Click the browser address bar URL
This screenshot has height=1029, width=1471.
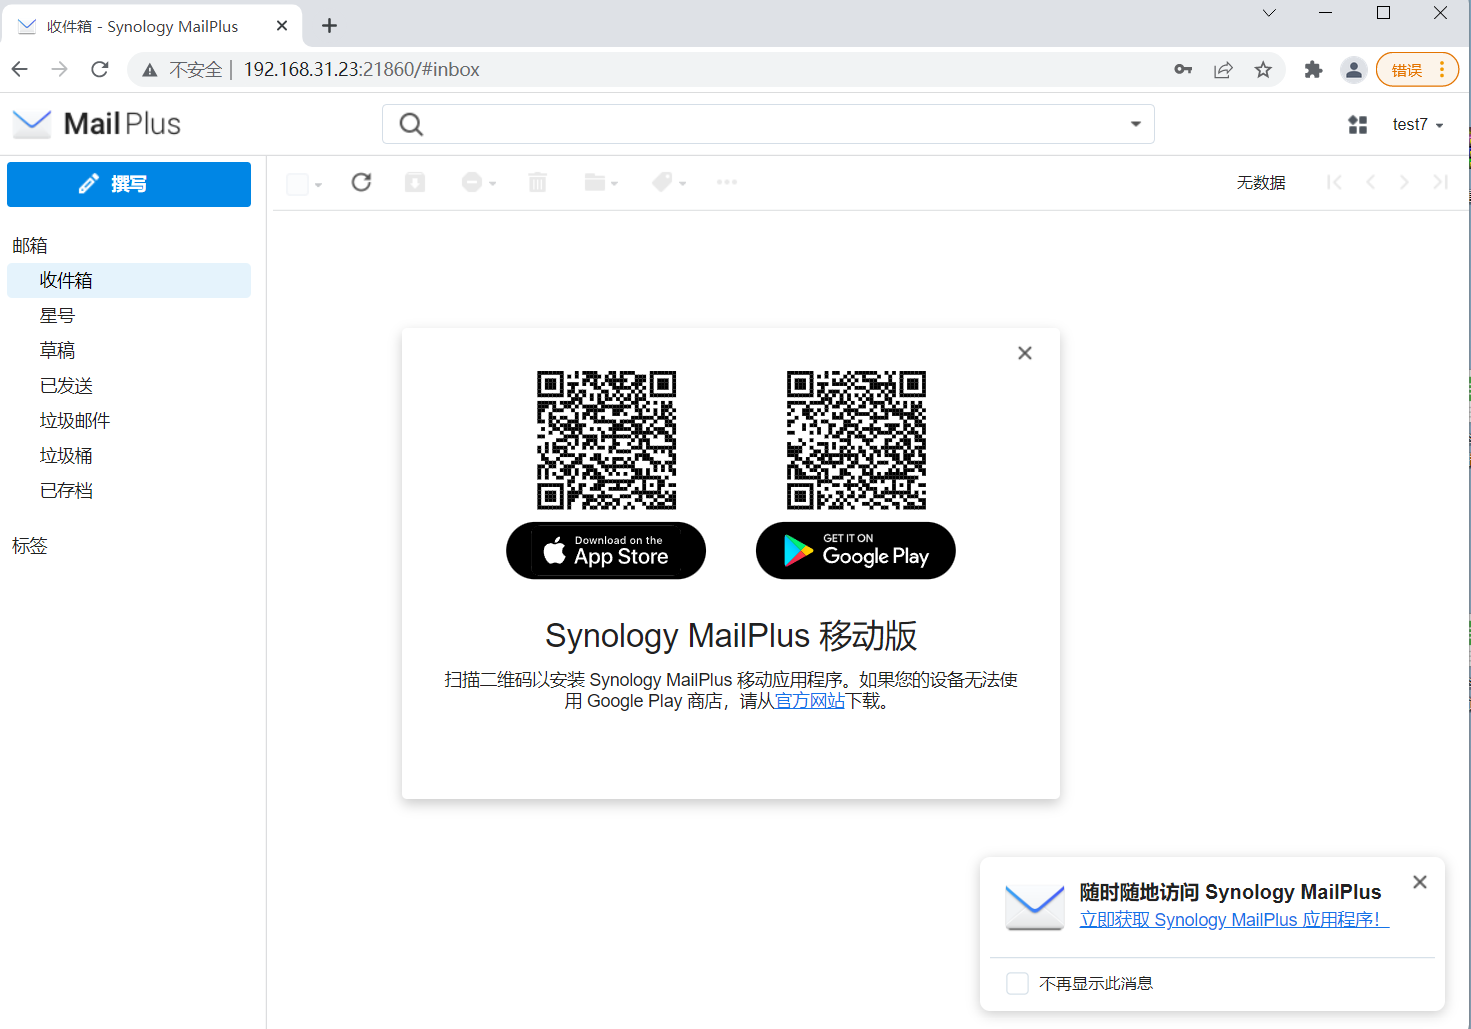[362, 69]
